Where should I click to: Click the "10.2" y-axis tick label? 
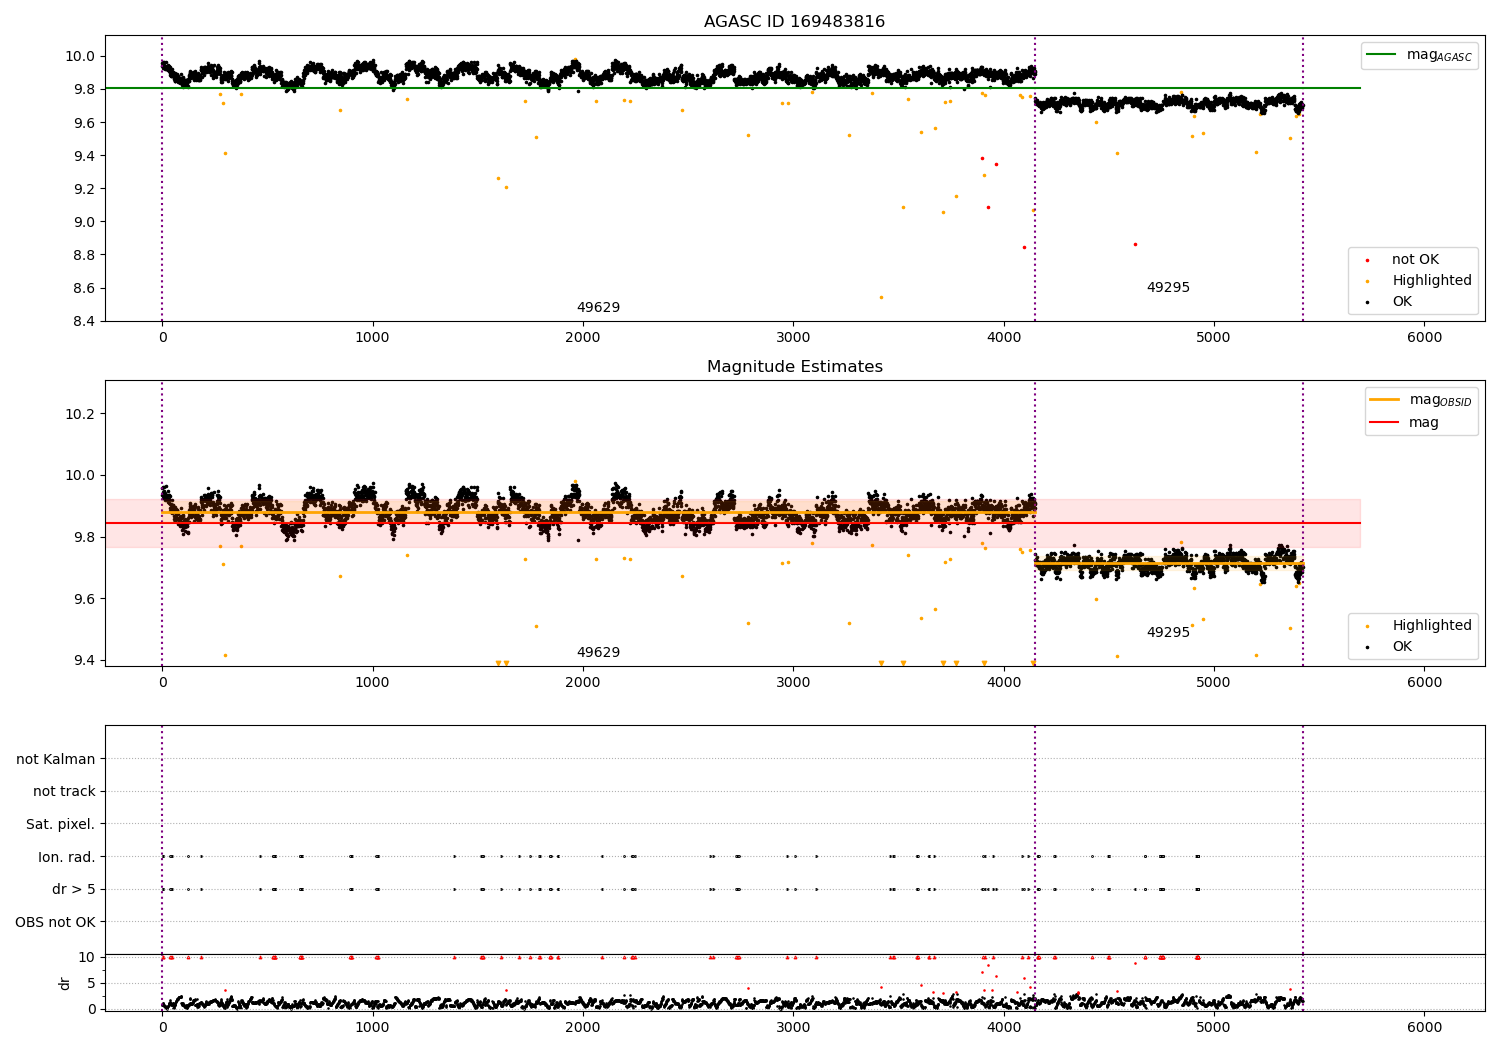[x=82, y=415]
